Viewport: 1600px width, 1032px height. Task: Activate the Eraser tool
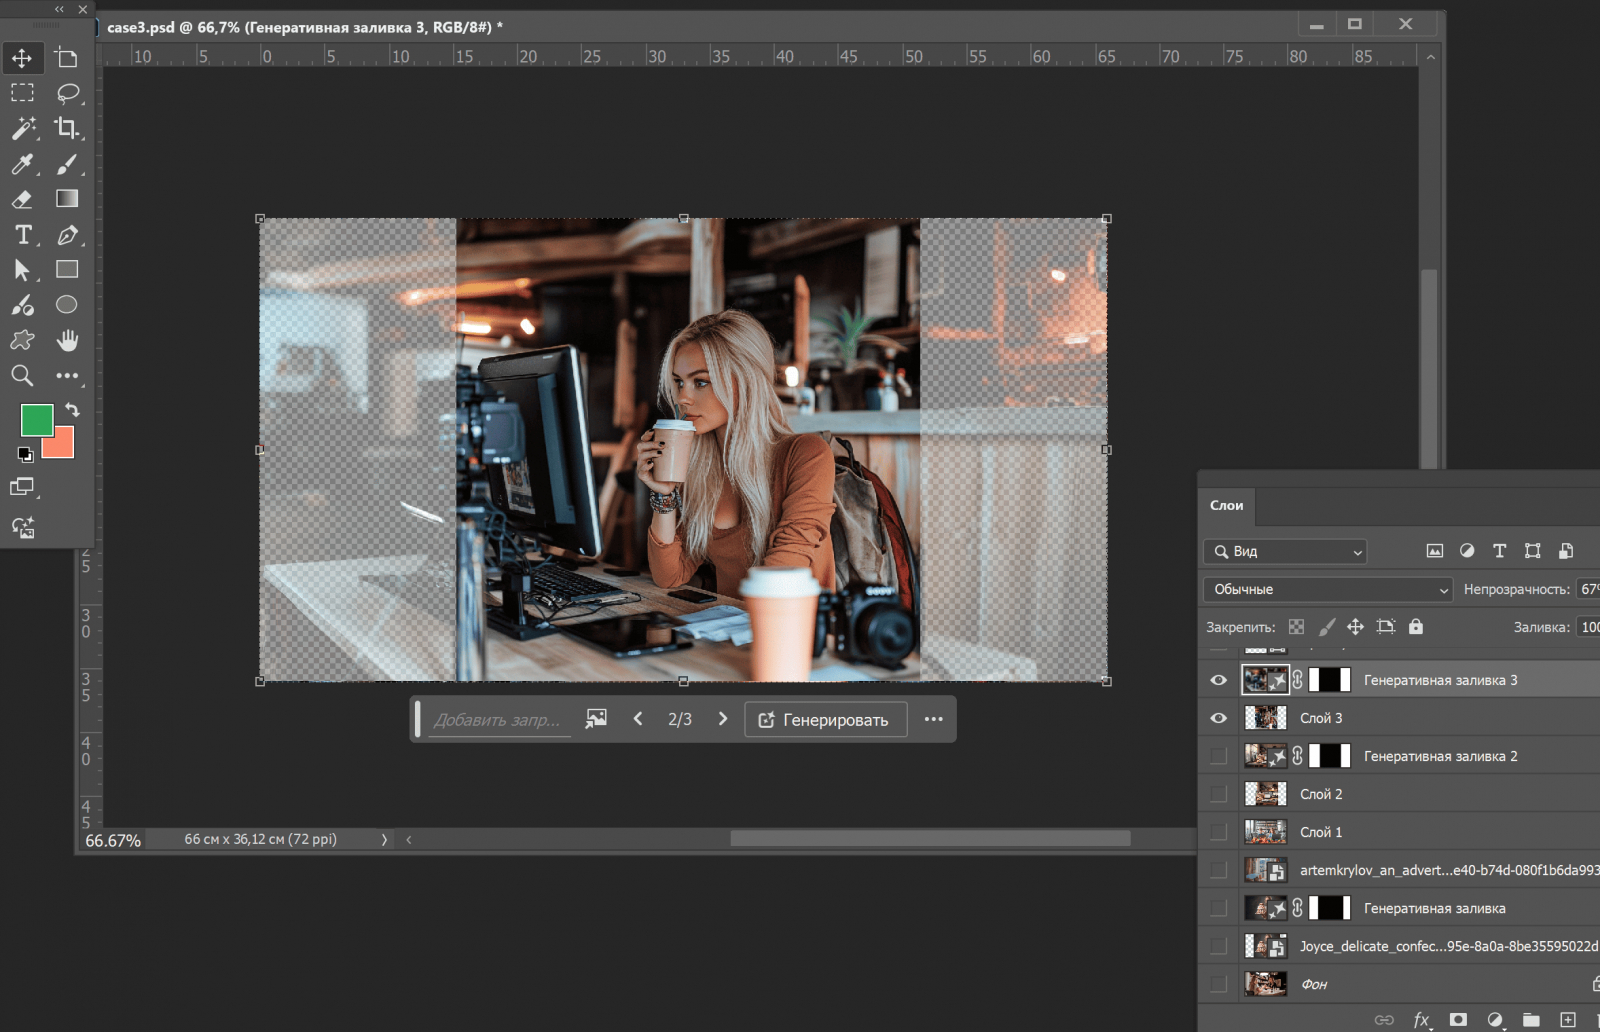click(22, 199)
